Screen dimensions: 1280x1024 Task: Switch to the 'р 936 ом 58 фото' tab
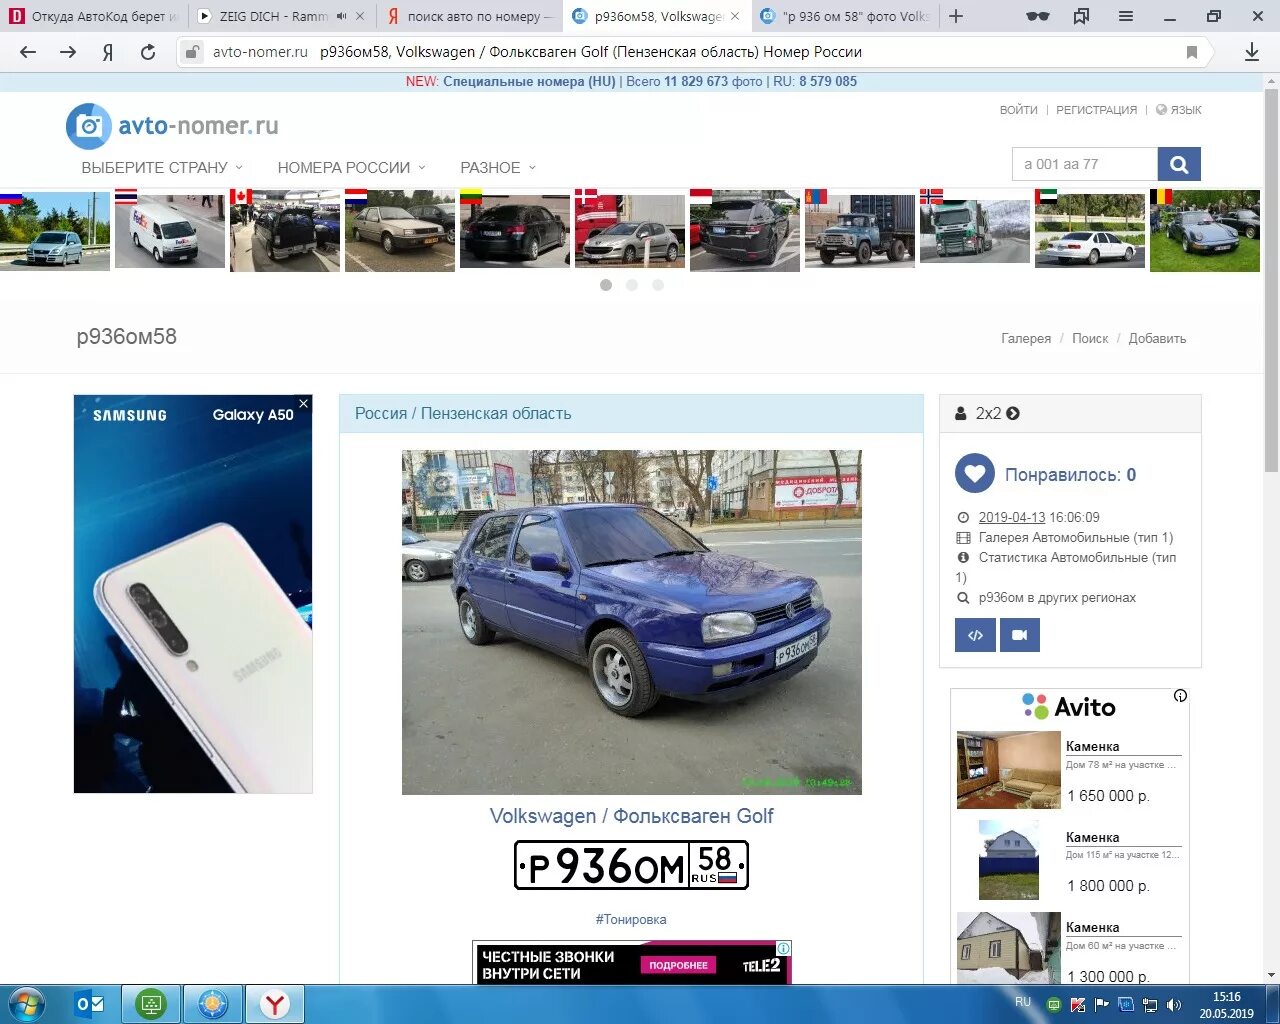pos(845,16)
